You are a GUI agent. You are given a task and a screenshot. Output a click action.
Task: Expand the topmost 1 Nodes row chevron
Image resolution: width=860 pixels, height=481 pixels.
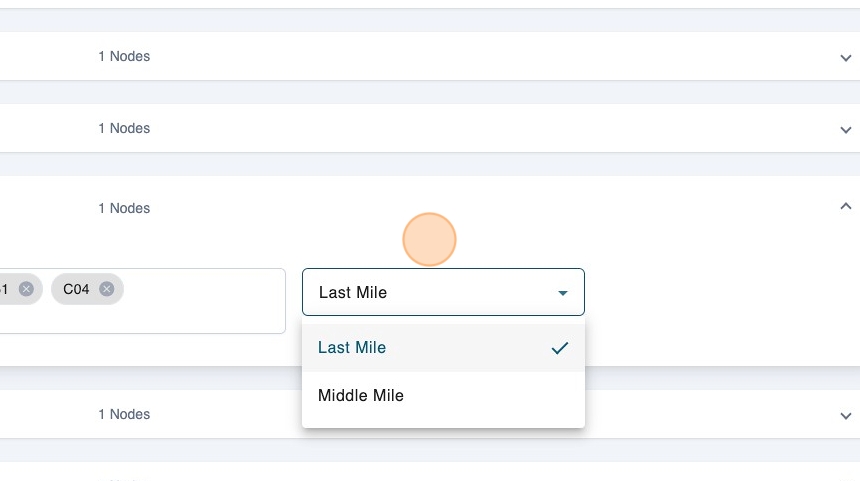tap(846, 58)
